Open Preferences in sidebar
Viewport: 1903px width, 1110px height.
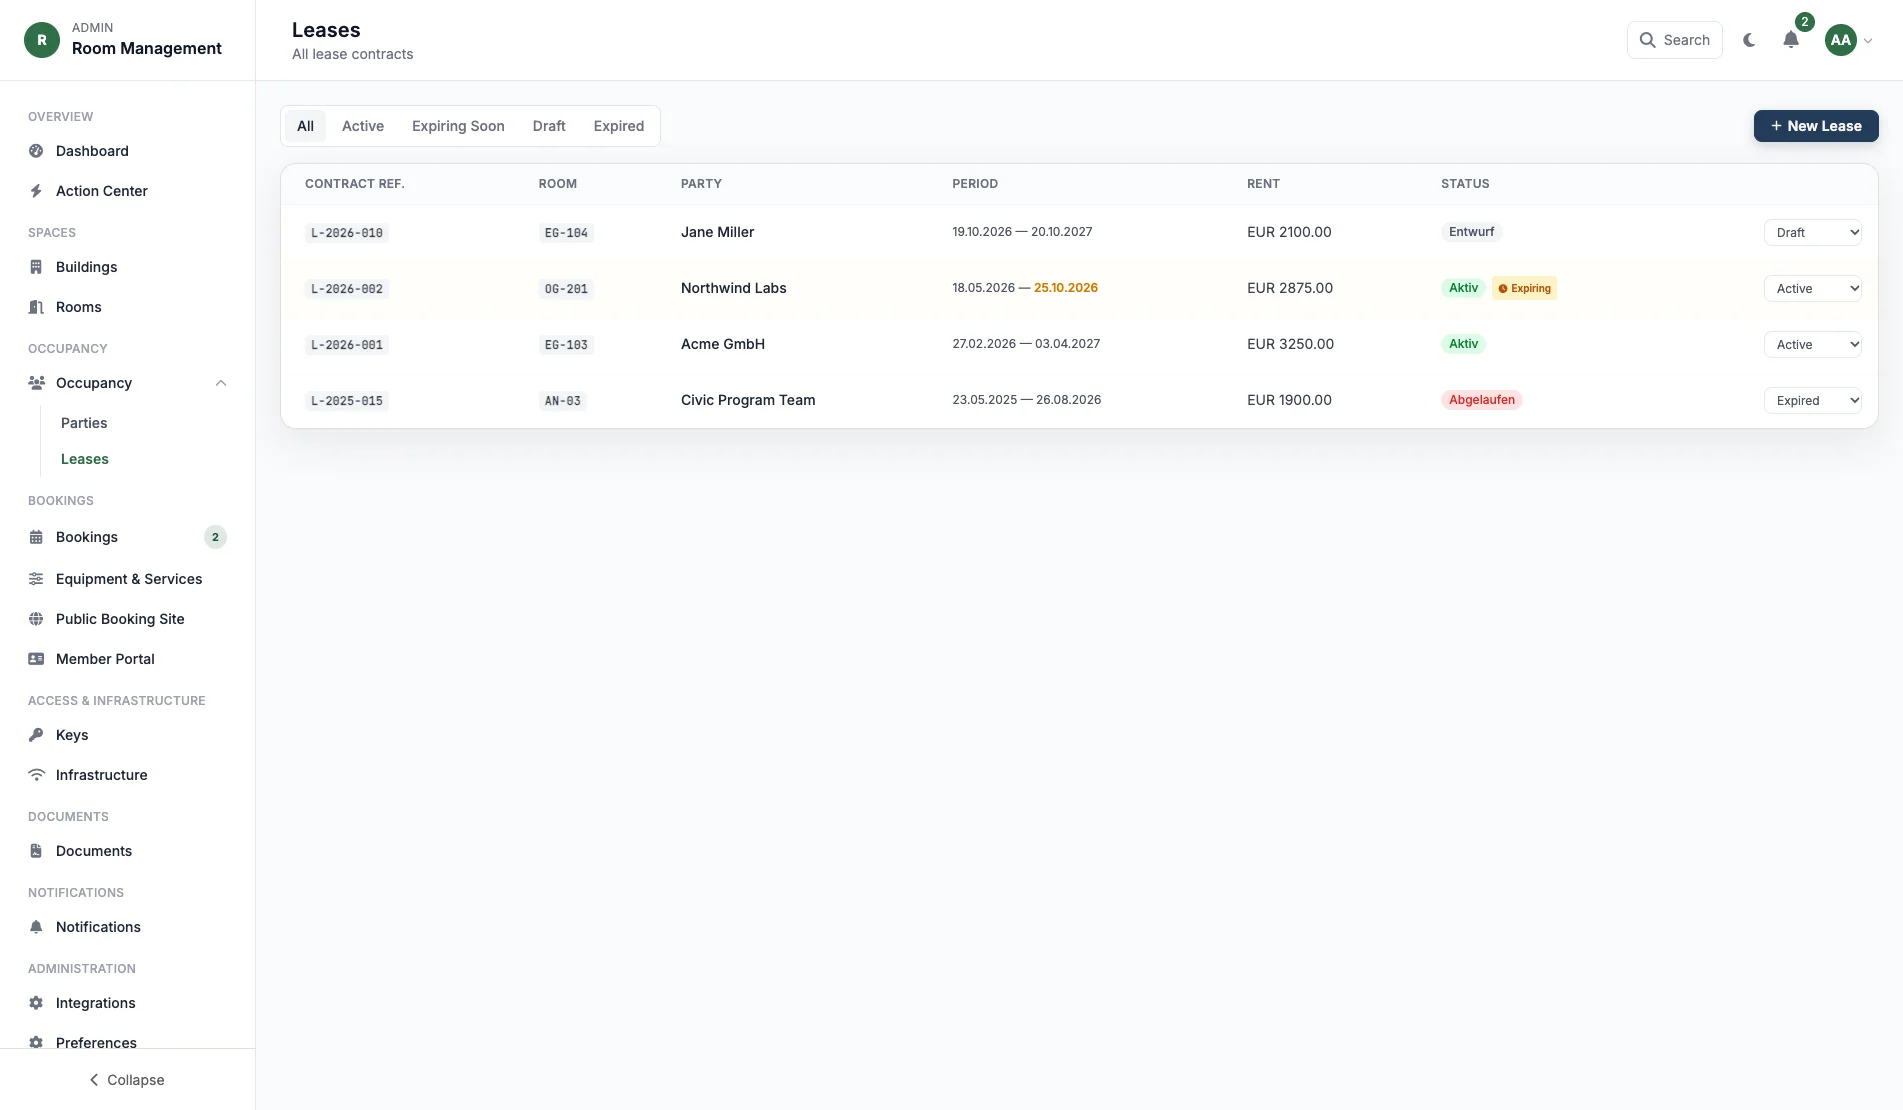pyautogui.click(x=96, y=1041)
